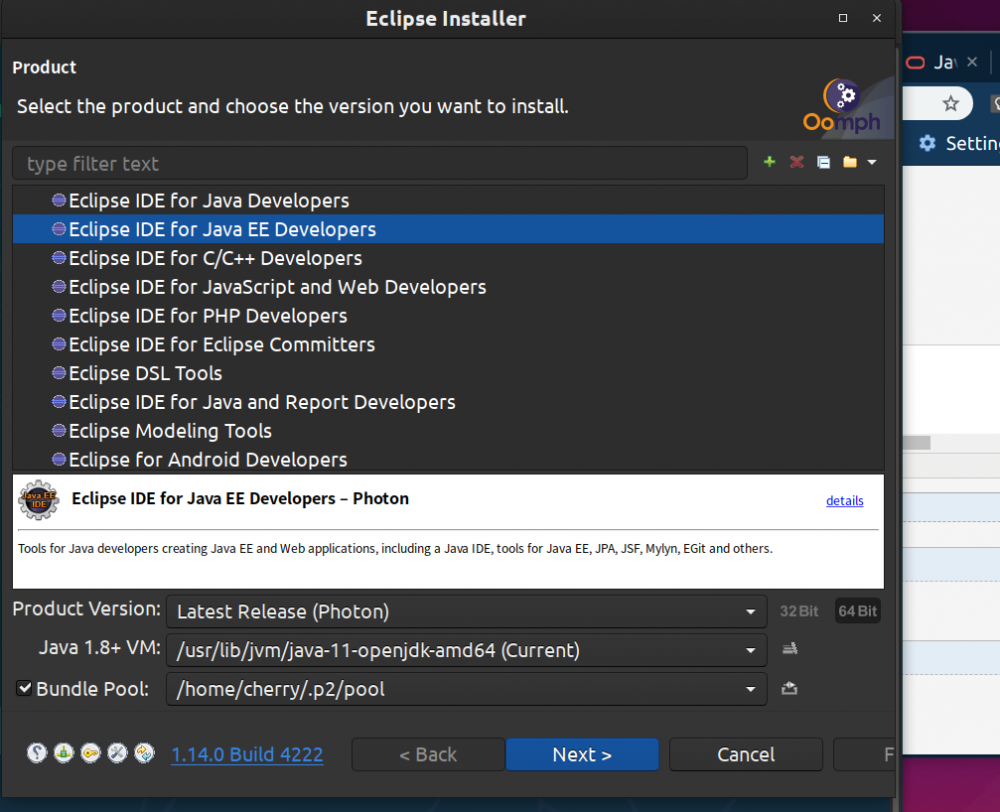Select Eclipse IDE for PHP Developers
1000x812 pixels.
[207, 315]
